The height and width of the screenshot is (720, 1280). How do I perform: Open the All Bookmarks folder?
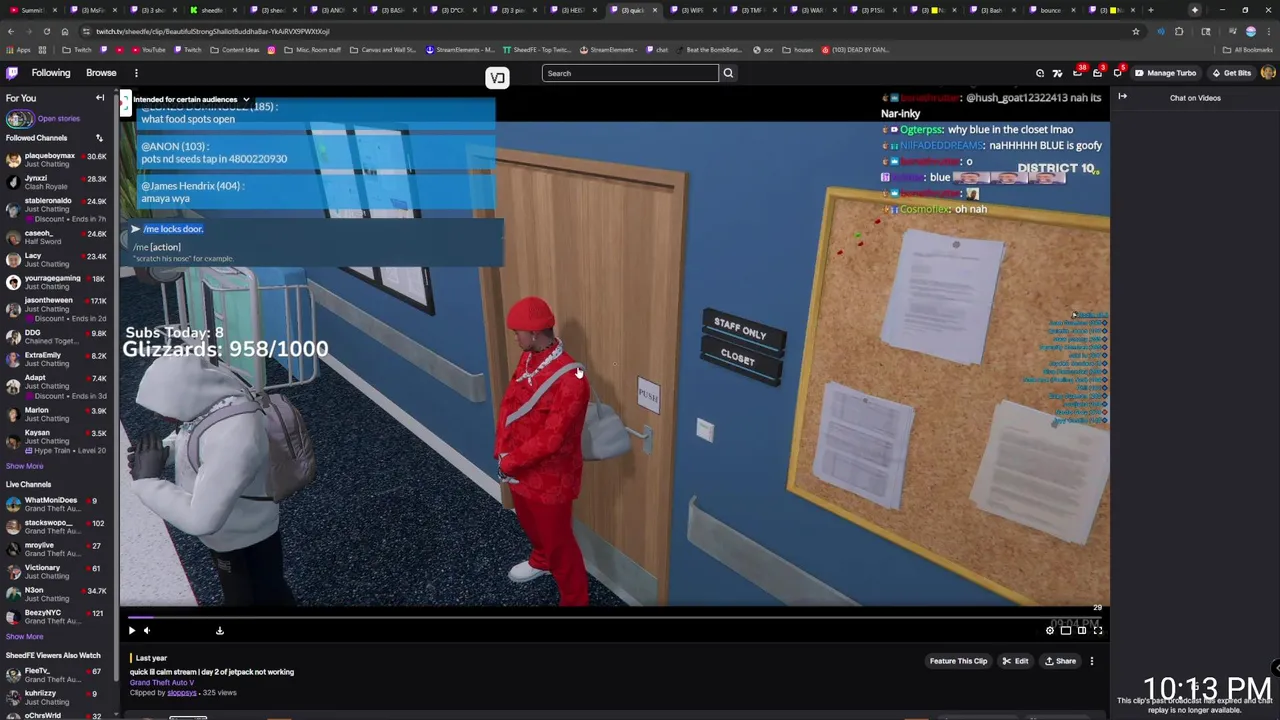tap(1249, 49)
